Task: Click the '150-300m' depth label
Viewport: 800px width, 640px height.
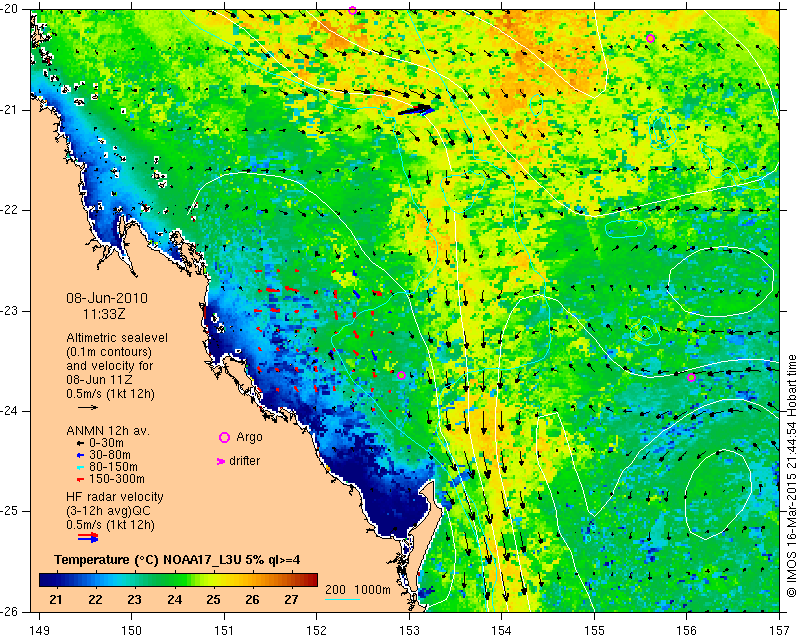Action: [117, 479]
